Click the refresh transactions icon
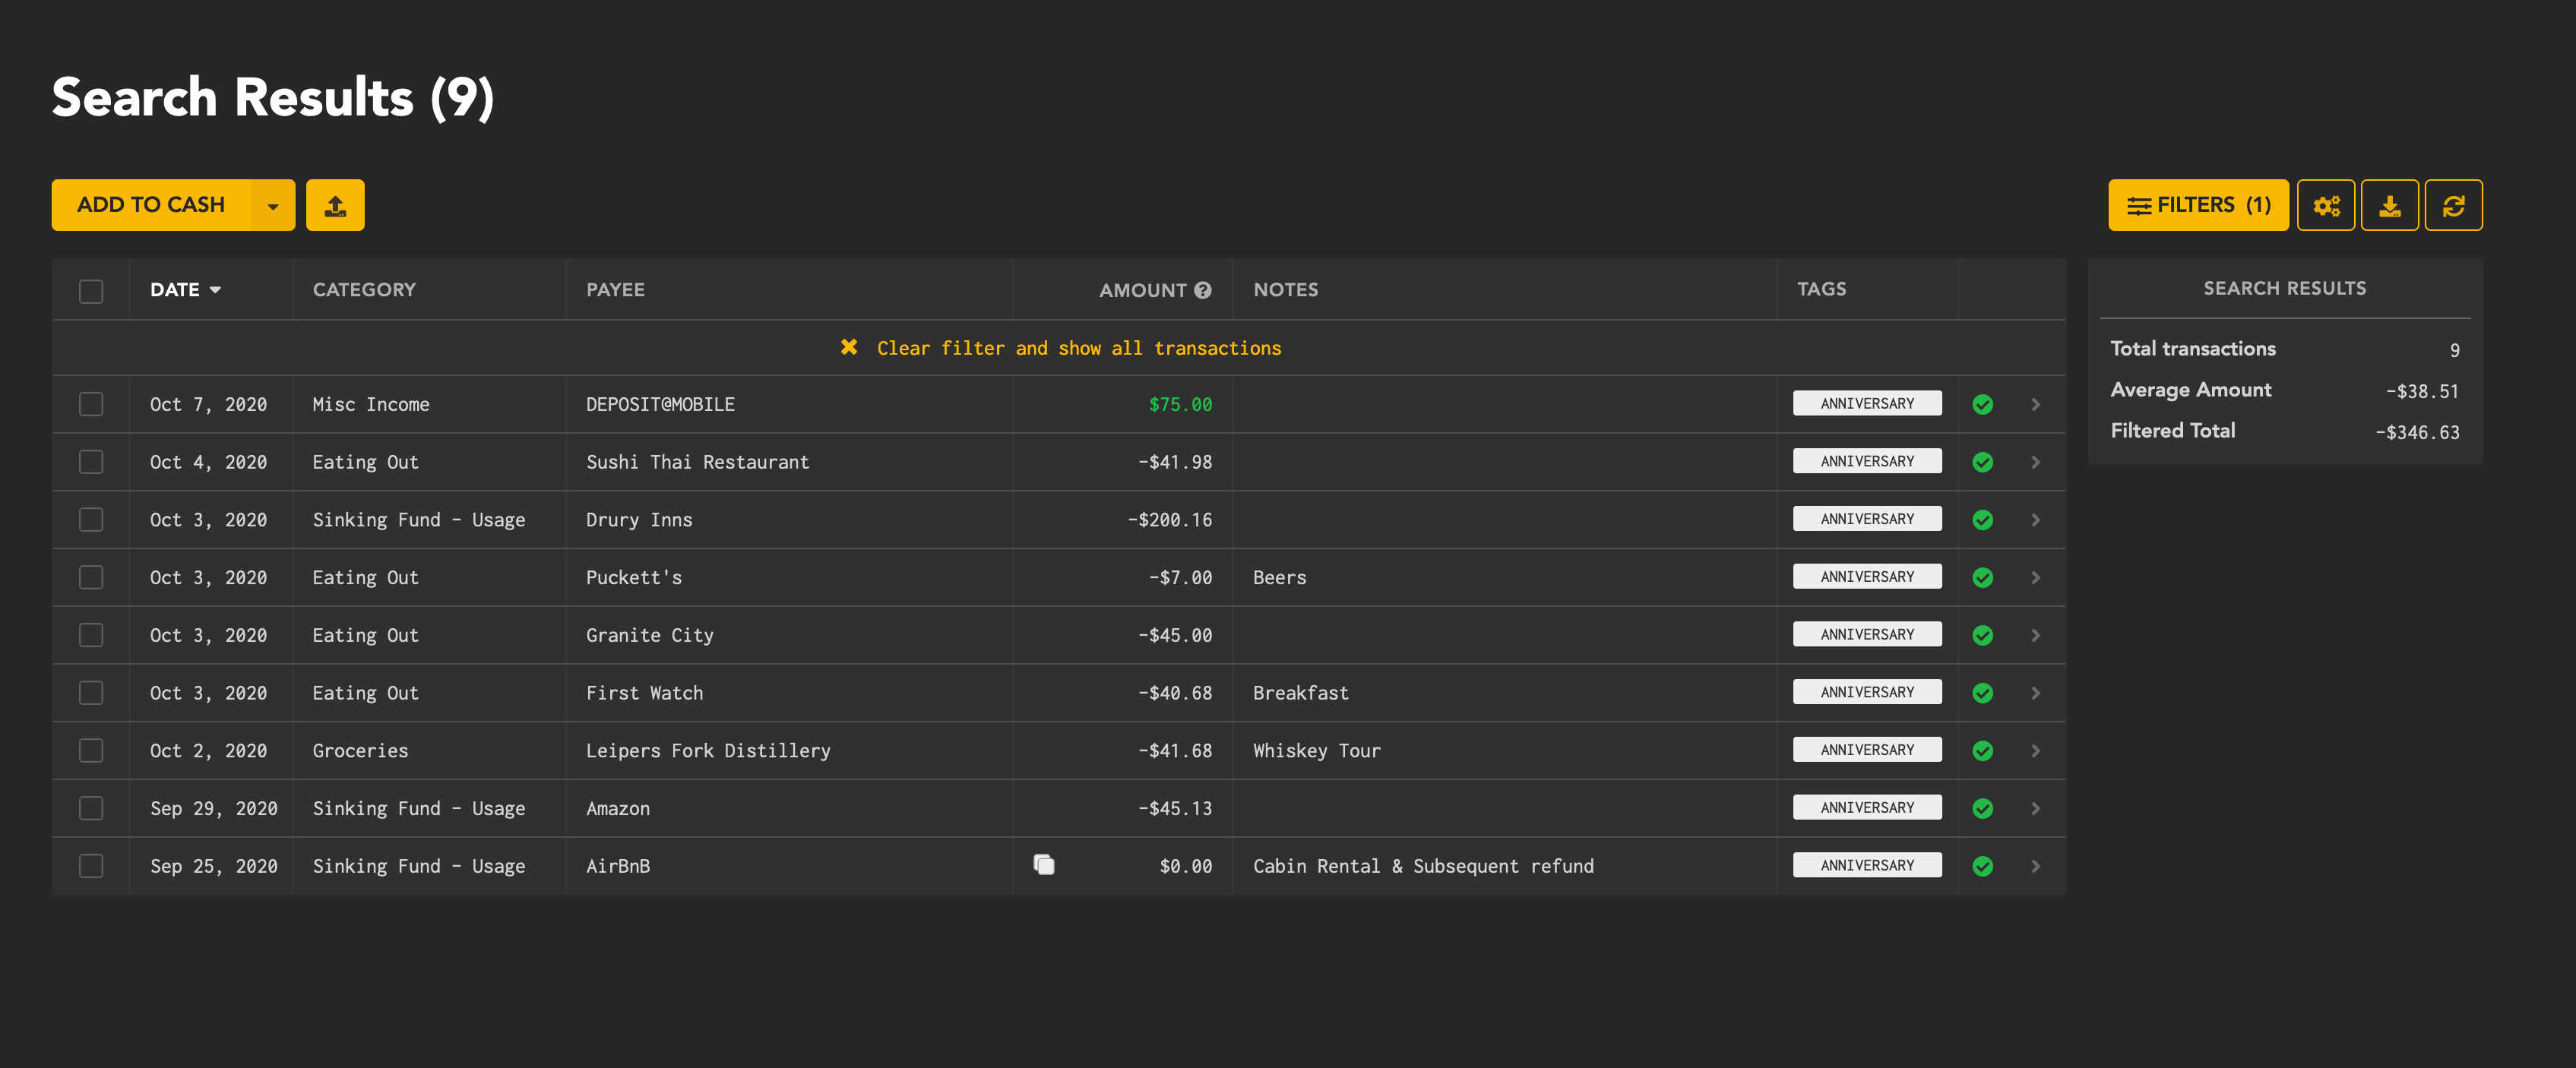 [x=2453, y=206]
